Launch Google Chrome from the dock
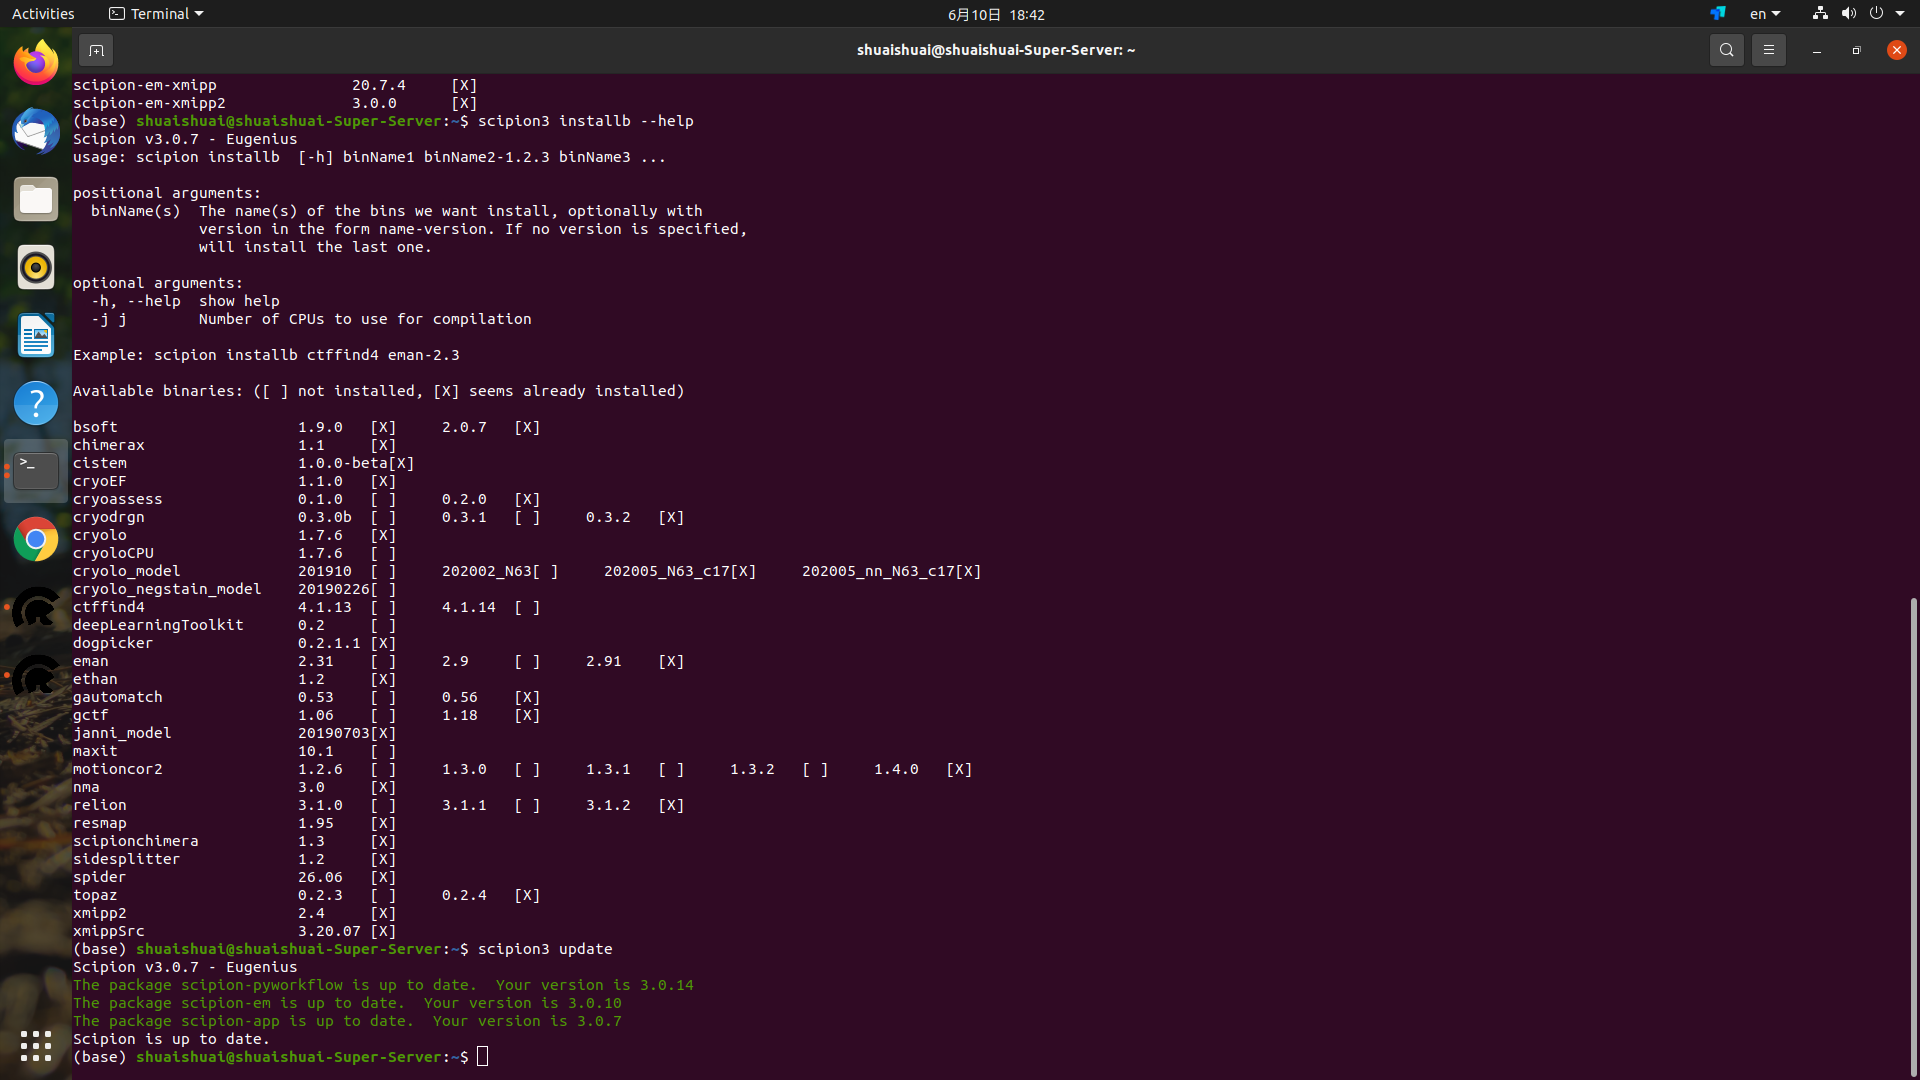Viewport: 1920px width, 1080px height. coord(36,538)
